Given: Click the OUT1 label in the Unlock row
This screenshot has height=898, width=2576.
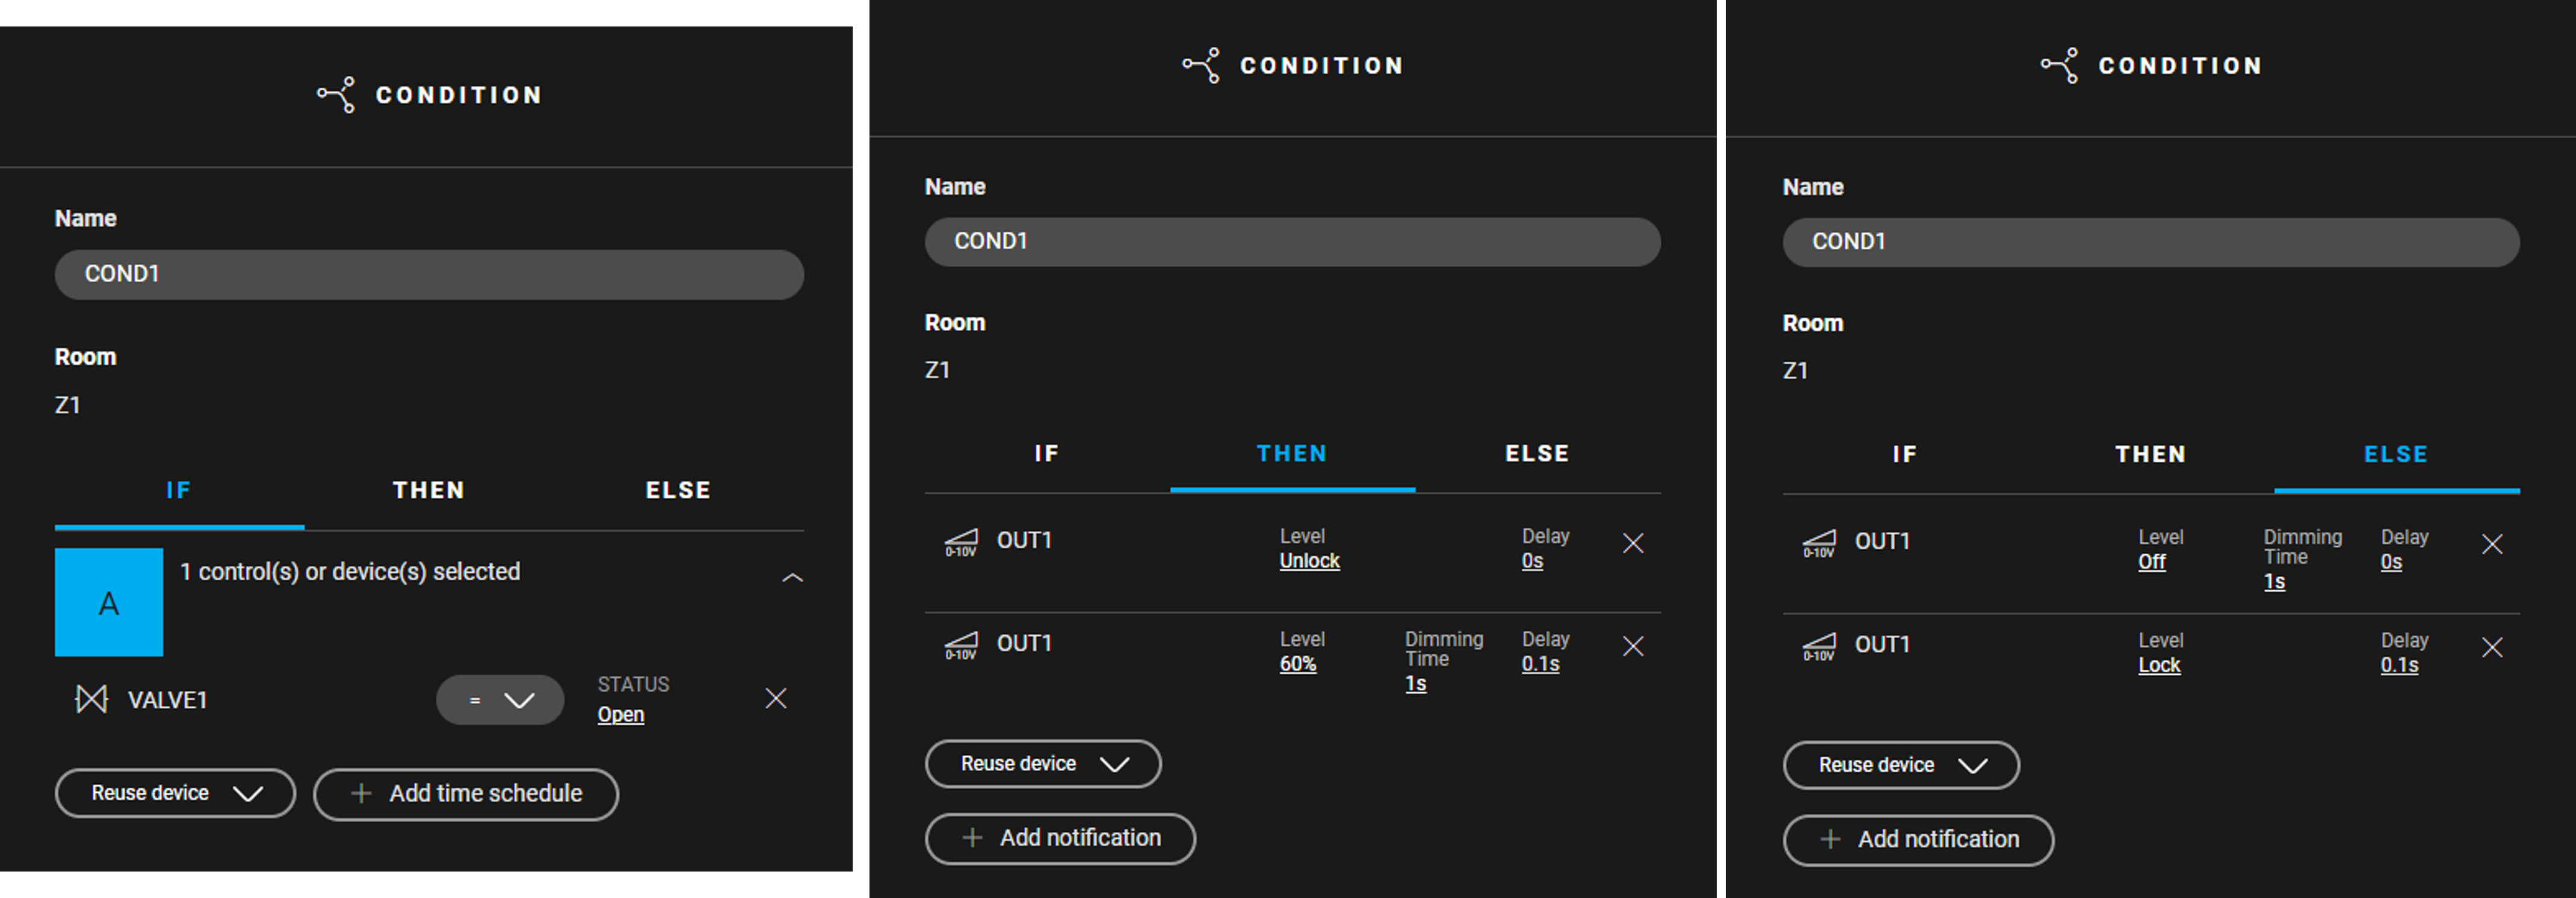Looking at the screenshot, I should tap(1024, 540).
